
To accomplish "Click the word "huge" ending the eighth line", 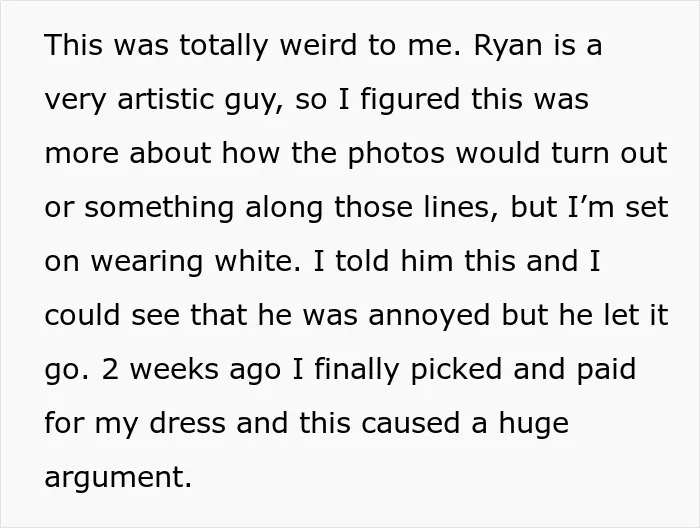I will 533,424.
